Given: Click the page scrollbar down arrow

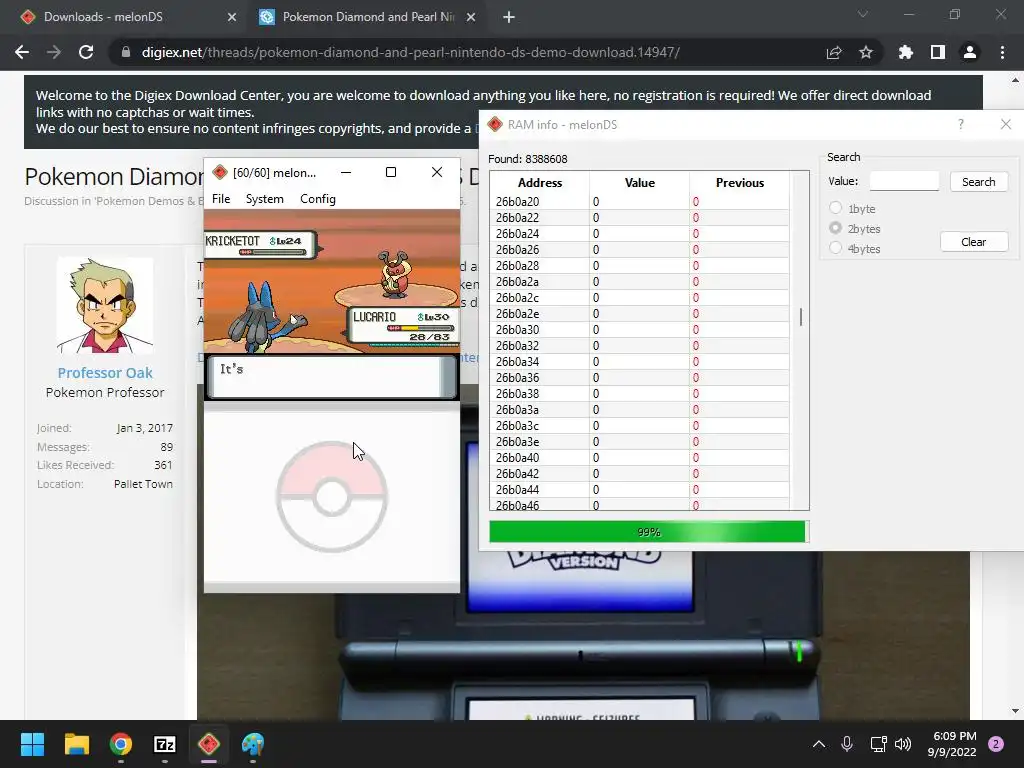Looking at the screenshot, I should coord(1016,711).
